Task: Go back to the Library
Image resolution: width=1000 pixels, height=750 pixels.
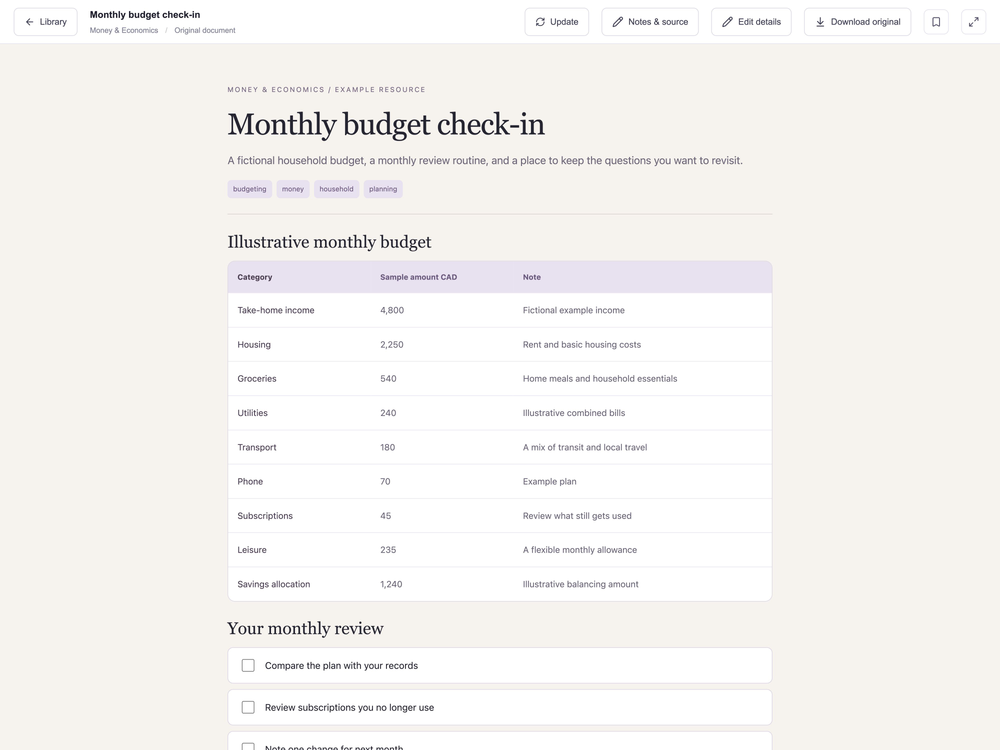Action: pos(45,22)
